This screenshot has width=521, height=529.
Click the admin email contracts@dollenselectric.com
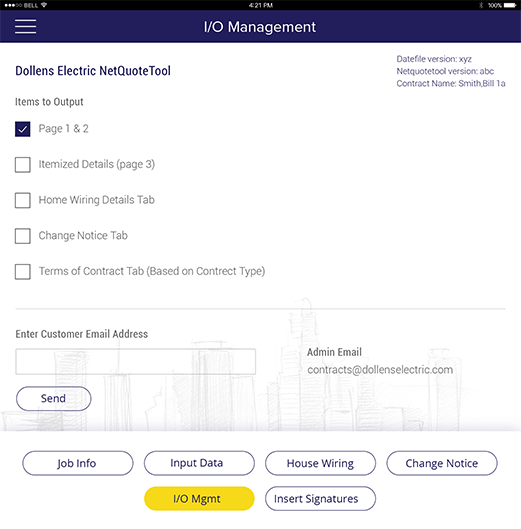pyautogui.click(x=380, y=370)
